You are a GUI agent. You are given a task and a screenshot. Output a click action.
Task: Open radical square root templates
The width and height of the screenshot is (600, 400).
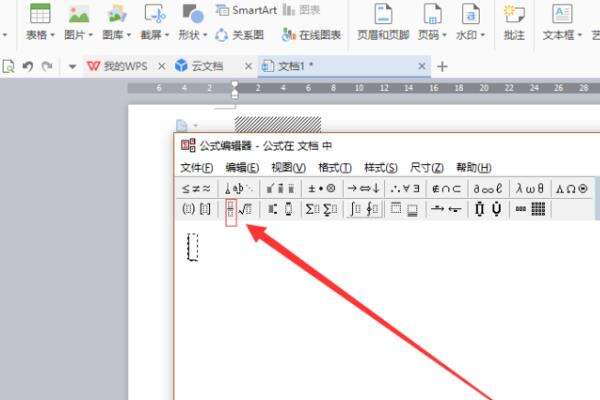click(245, 209)
